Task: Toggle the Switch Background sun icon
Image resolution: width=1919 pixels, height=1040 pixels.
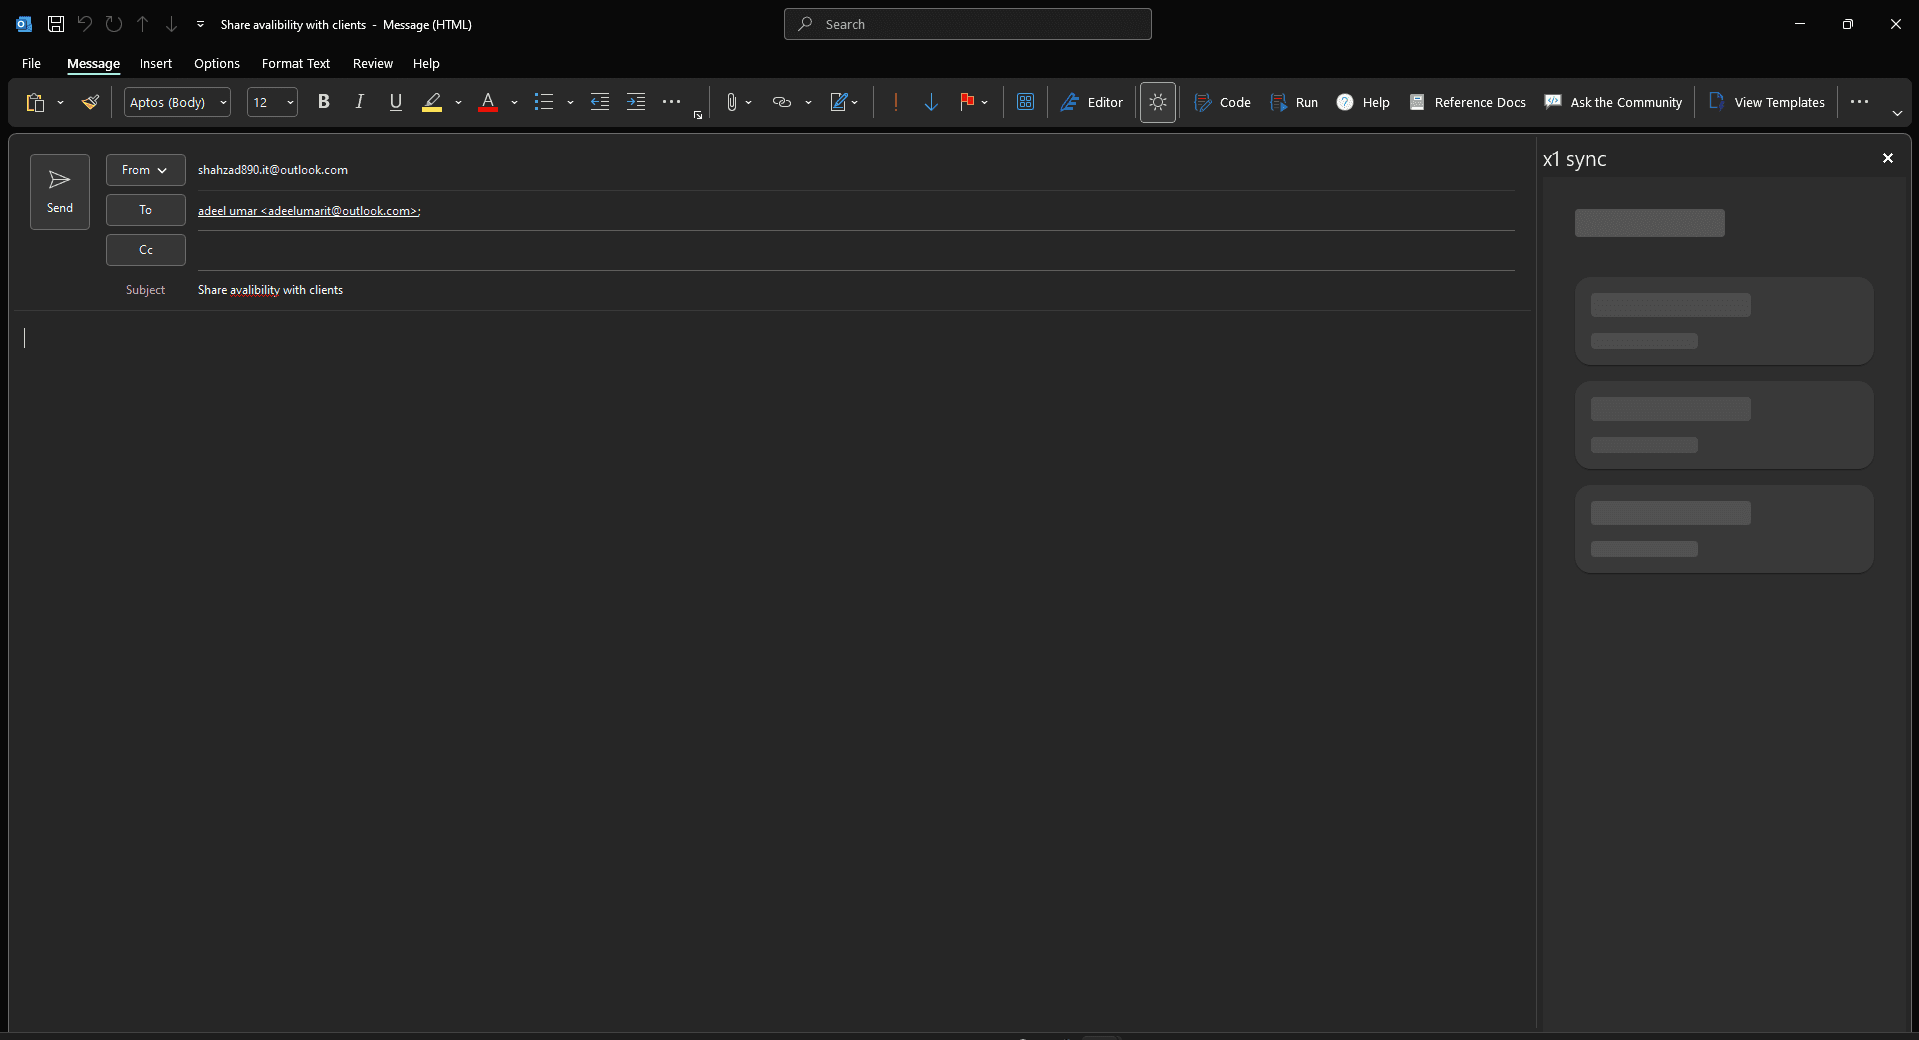Action: (1157, 102)
